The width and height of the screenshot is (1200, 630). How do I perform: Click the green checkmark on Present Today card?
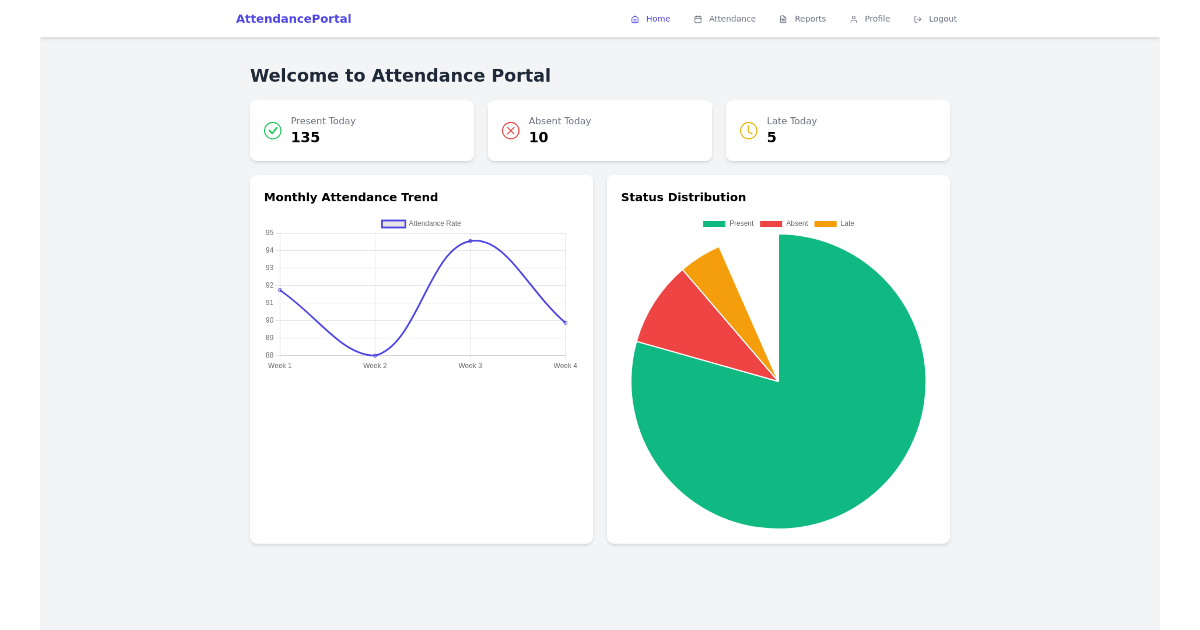coord(272,130)
